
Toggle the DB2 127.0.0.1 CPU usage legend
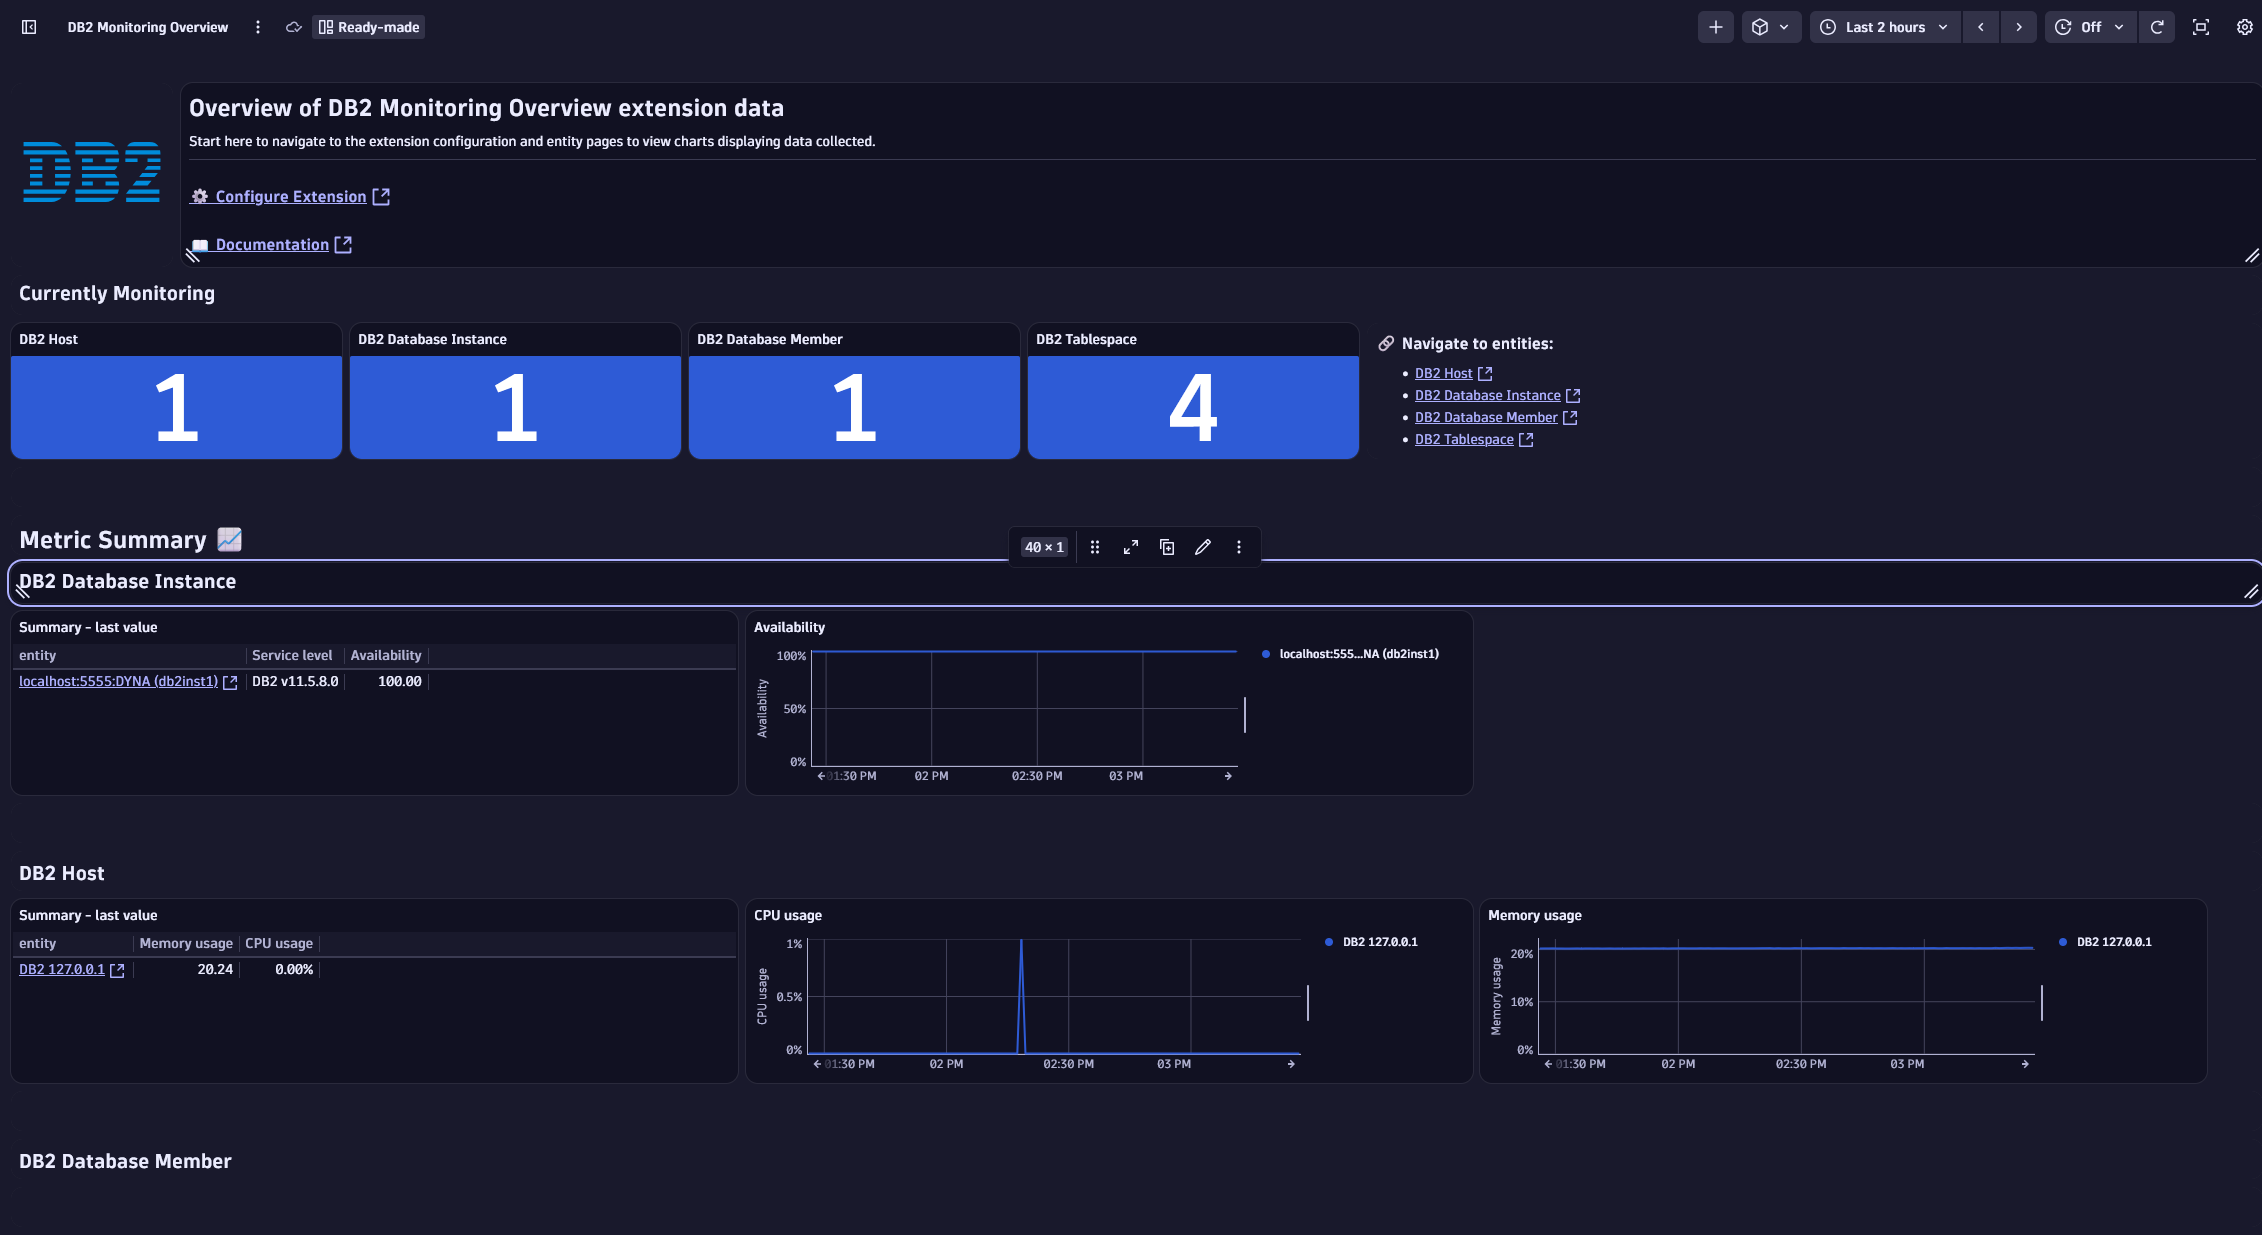(1379, 942)
